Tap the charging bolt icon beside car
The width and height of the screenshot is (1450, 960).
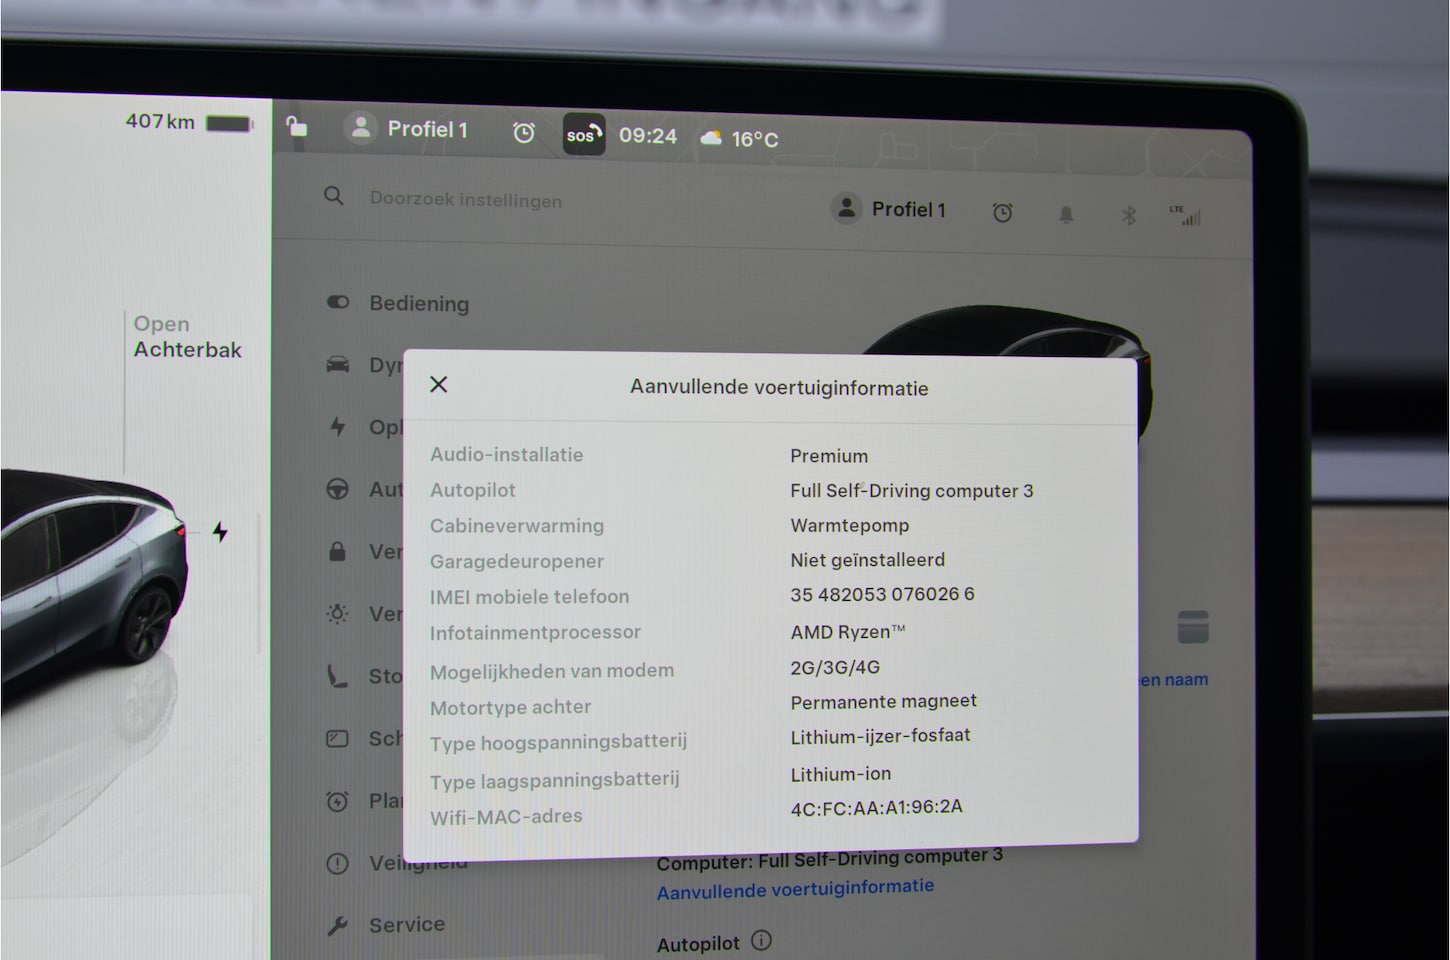coord(220,532)
